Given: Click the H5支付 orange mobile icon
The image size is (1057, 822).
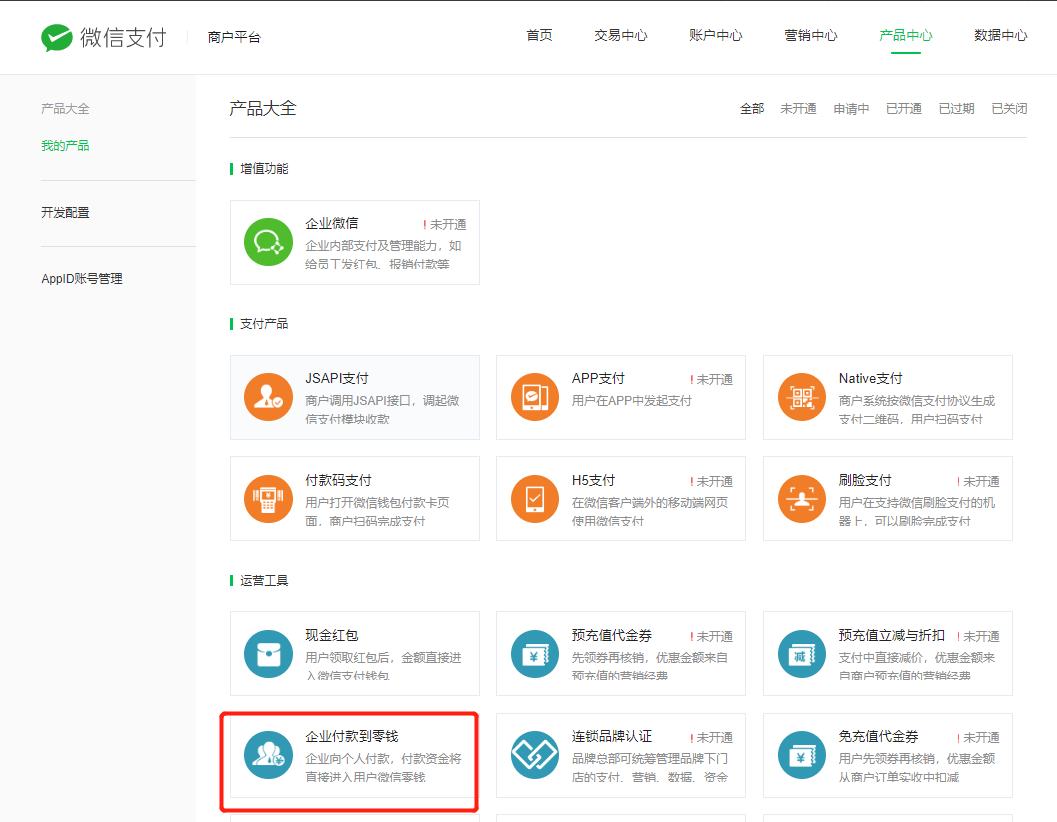Looking at the screenshot, I should pos(535,499).
